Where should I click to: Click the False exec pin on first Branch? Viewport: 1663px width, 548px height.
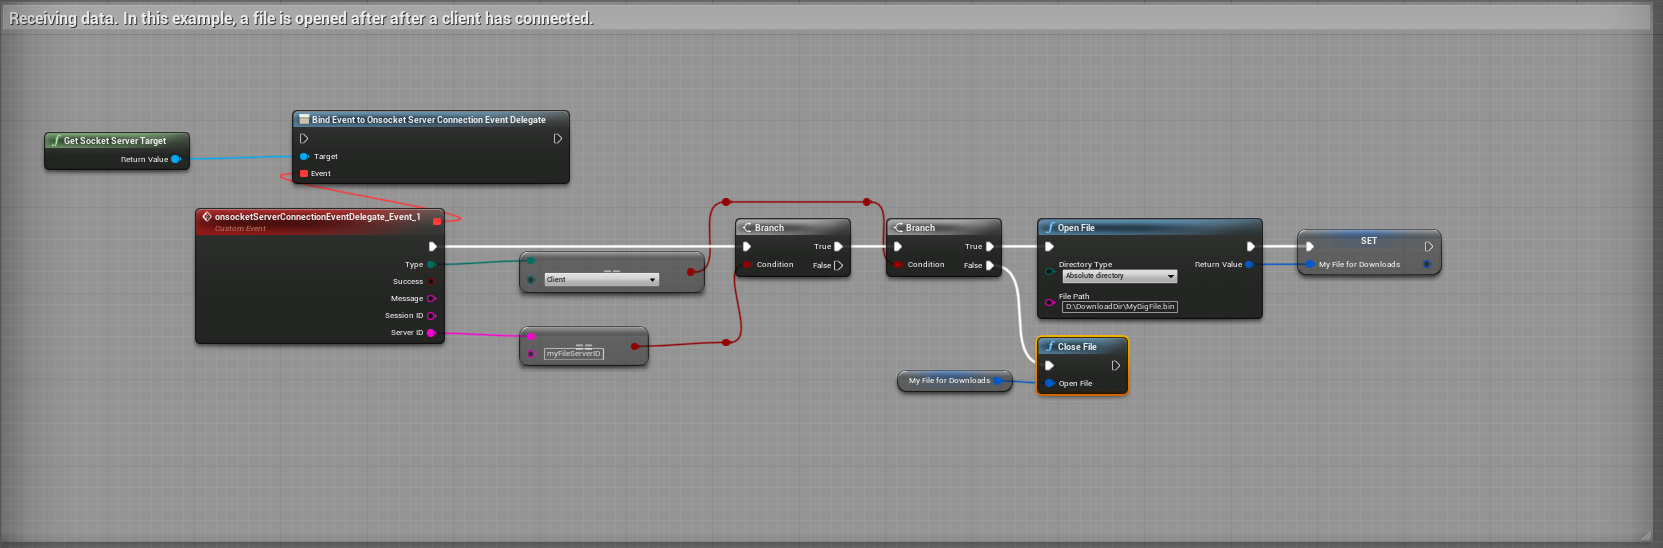click(x=838, y=265)
